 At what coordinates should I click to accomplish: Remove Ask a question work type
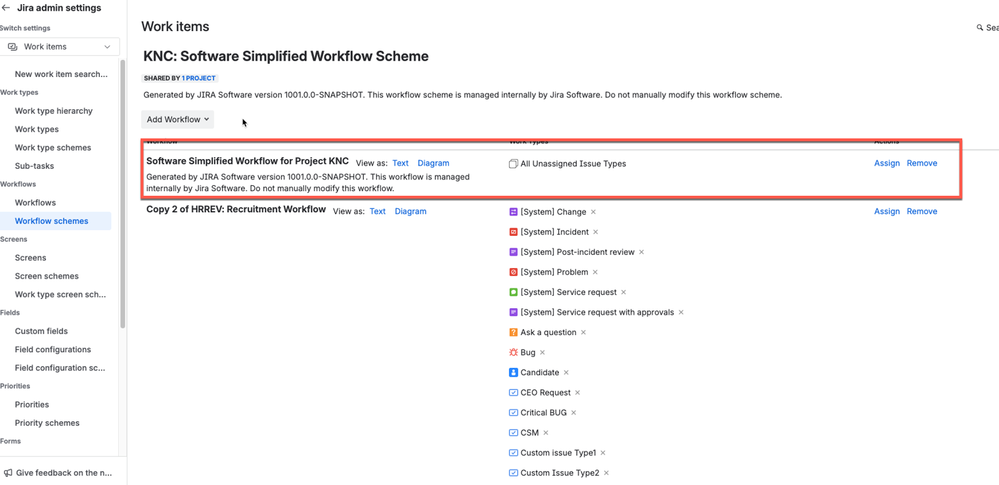pos(583,333)
